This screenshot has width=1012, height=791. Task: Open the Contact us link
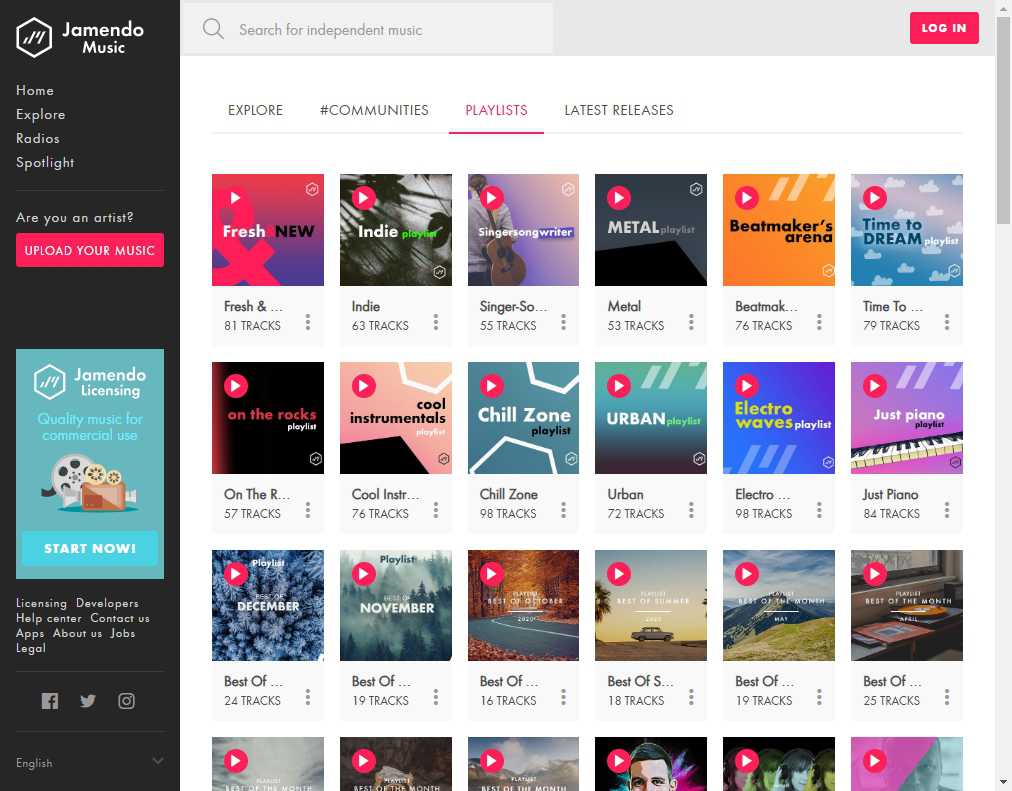120,618
